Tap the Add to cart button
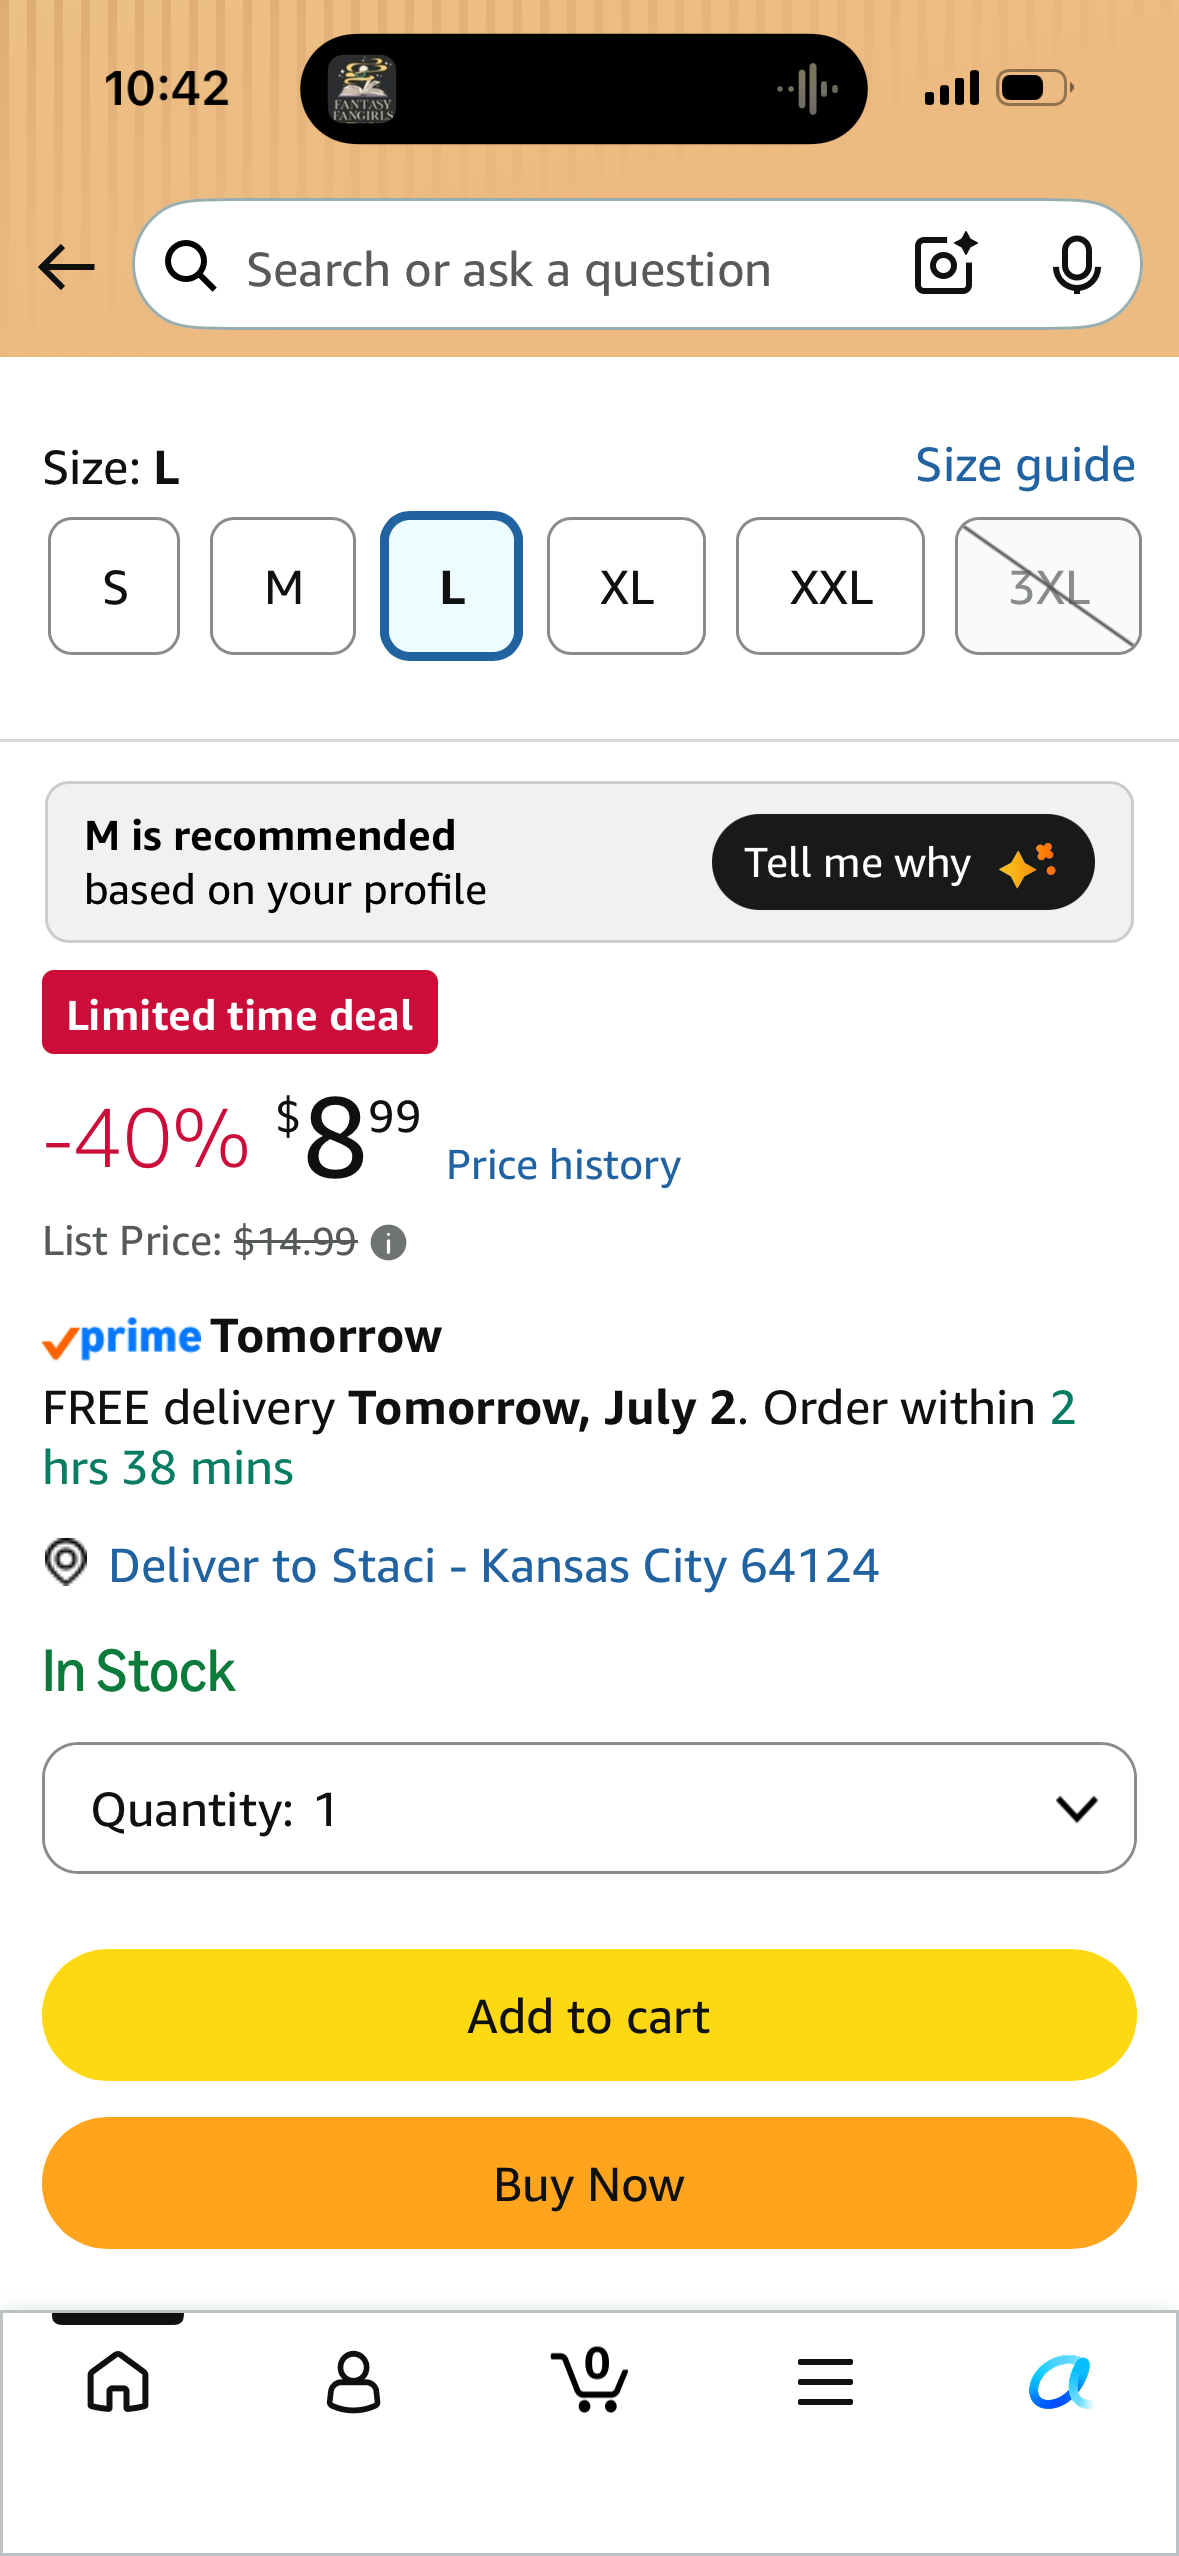1179x2556 pixels. tap(589, 2015)
